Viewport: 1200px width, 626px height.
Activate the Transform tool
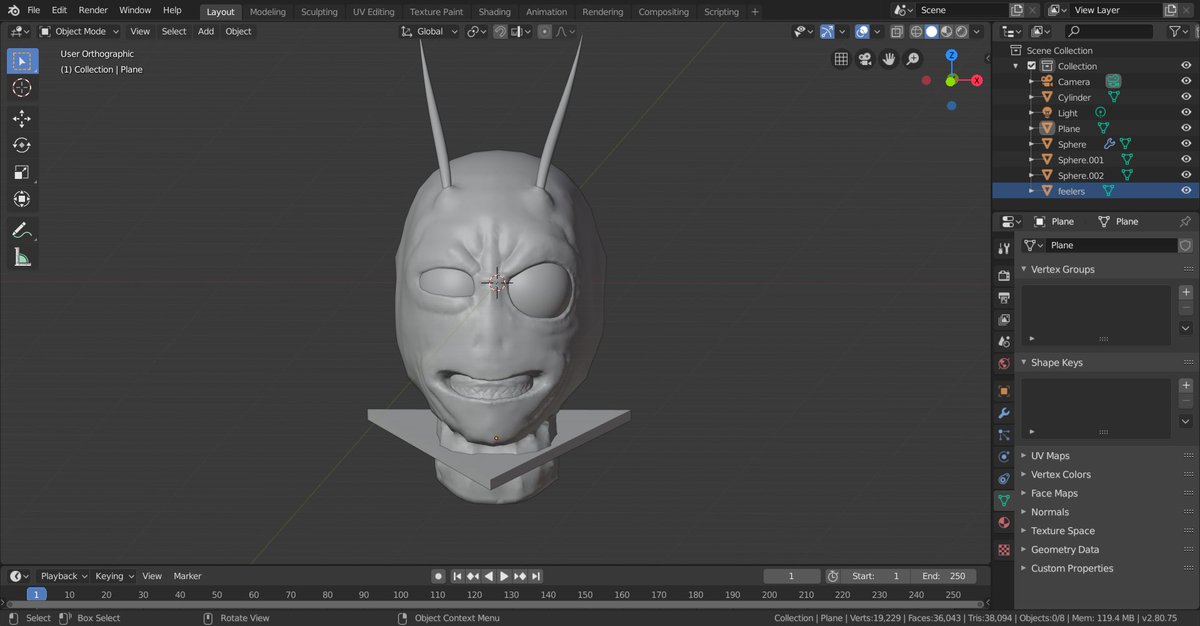[x=22, y=199]
